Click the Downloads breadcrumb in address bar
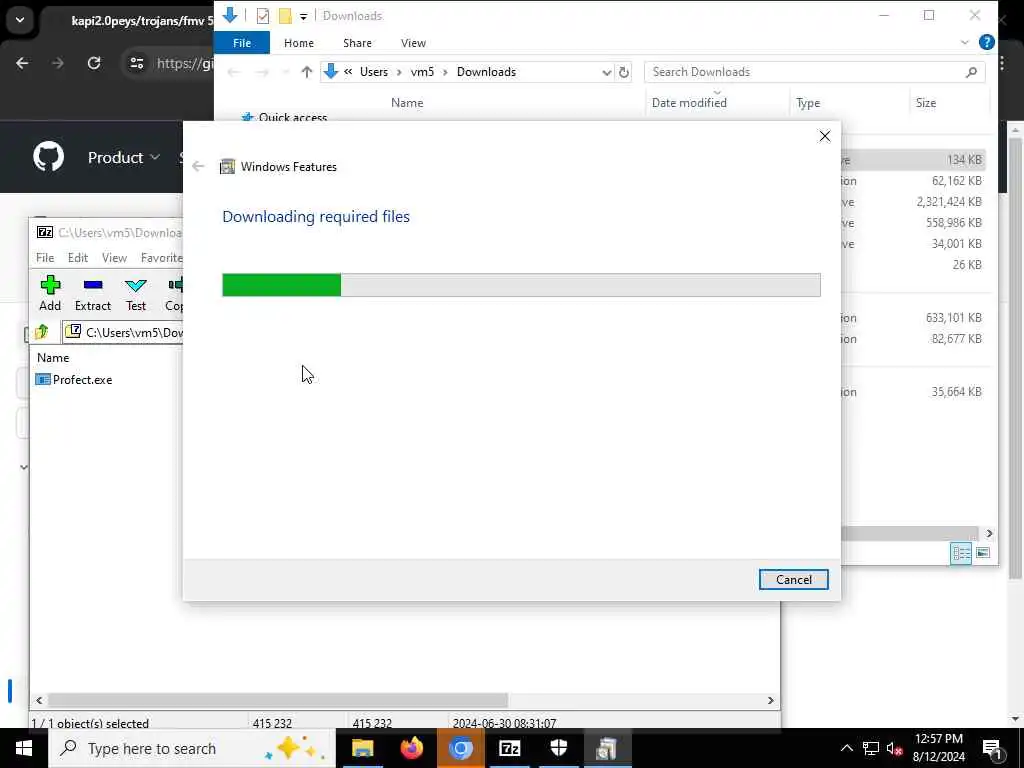 click(486, 72)
